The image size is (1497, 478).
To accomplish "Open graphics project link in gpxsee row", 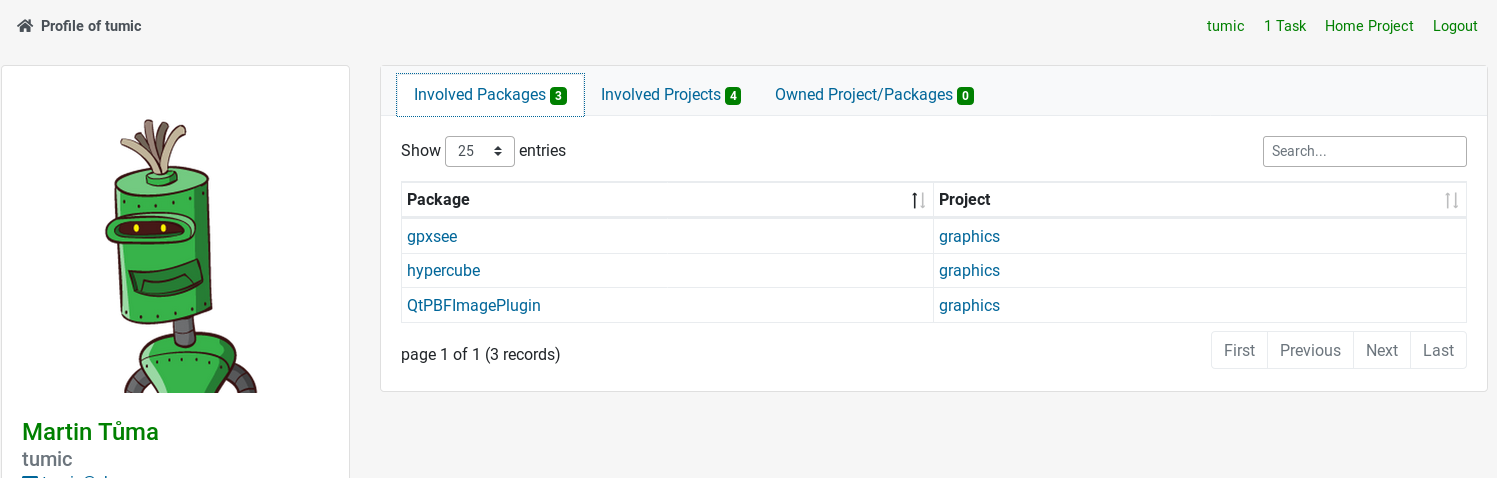I will tap(969, 237).
